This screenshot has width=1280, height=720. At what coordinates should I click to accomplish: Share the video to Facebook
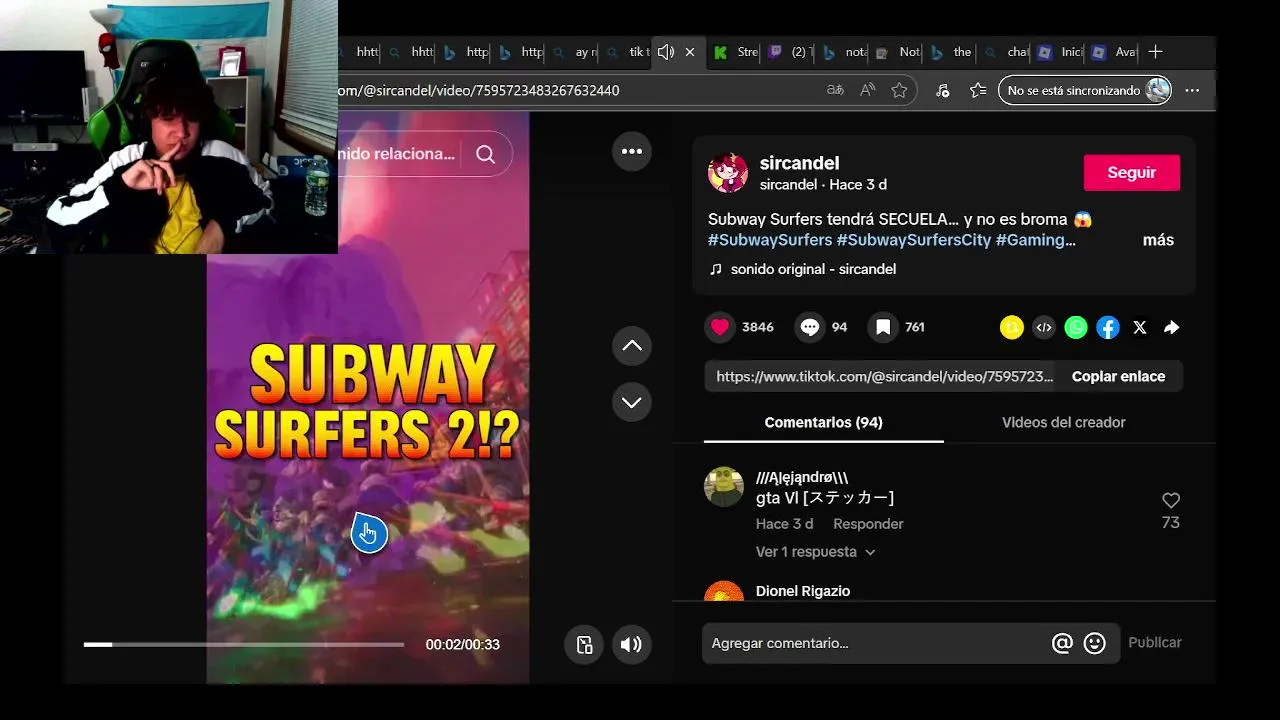[1108, 327]
